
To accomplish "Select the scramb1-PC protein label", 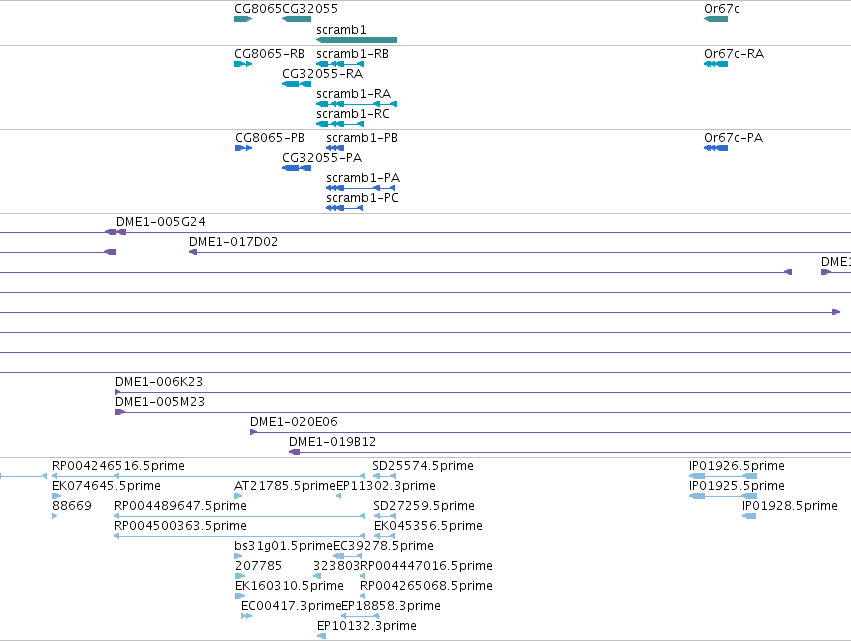I will [x=363, y=198].
